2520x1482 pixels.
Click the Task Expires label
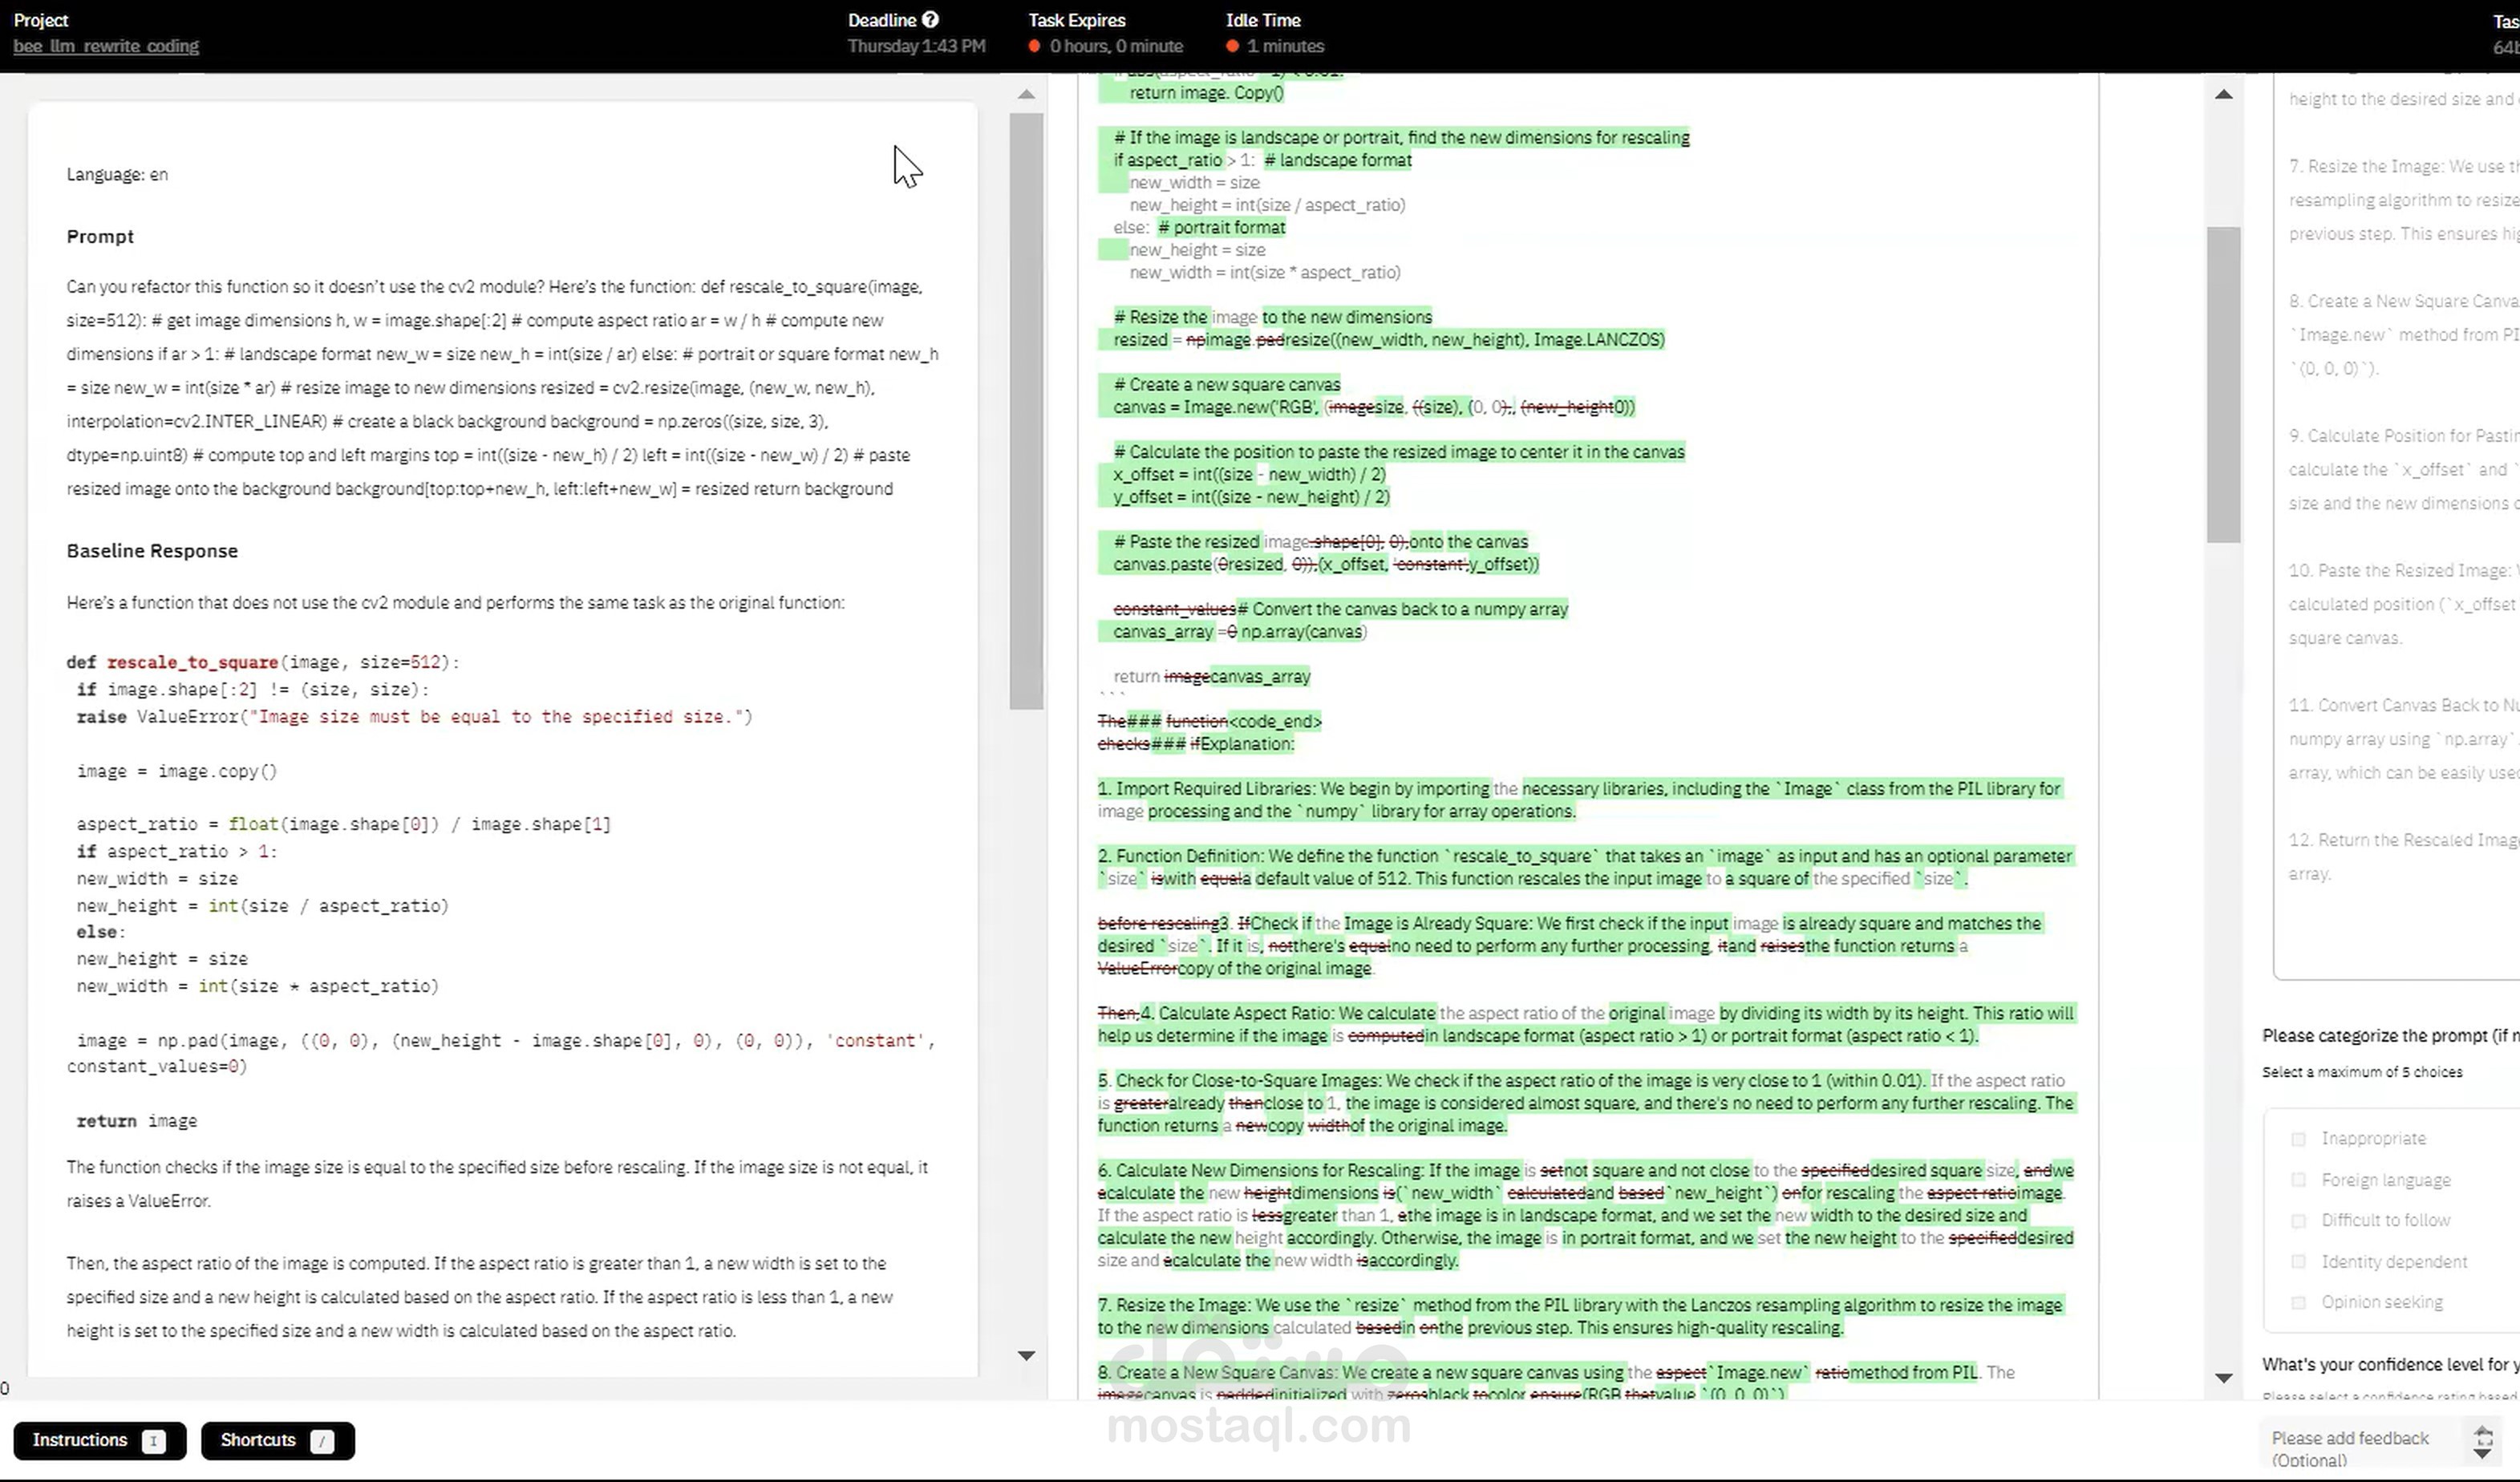1077,20
